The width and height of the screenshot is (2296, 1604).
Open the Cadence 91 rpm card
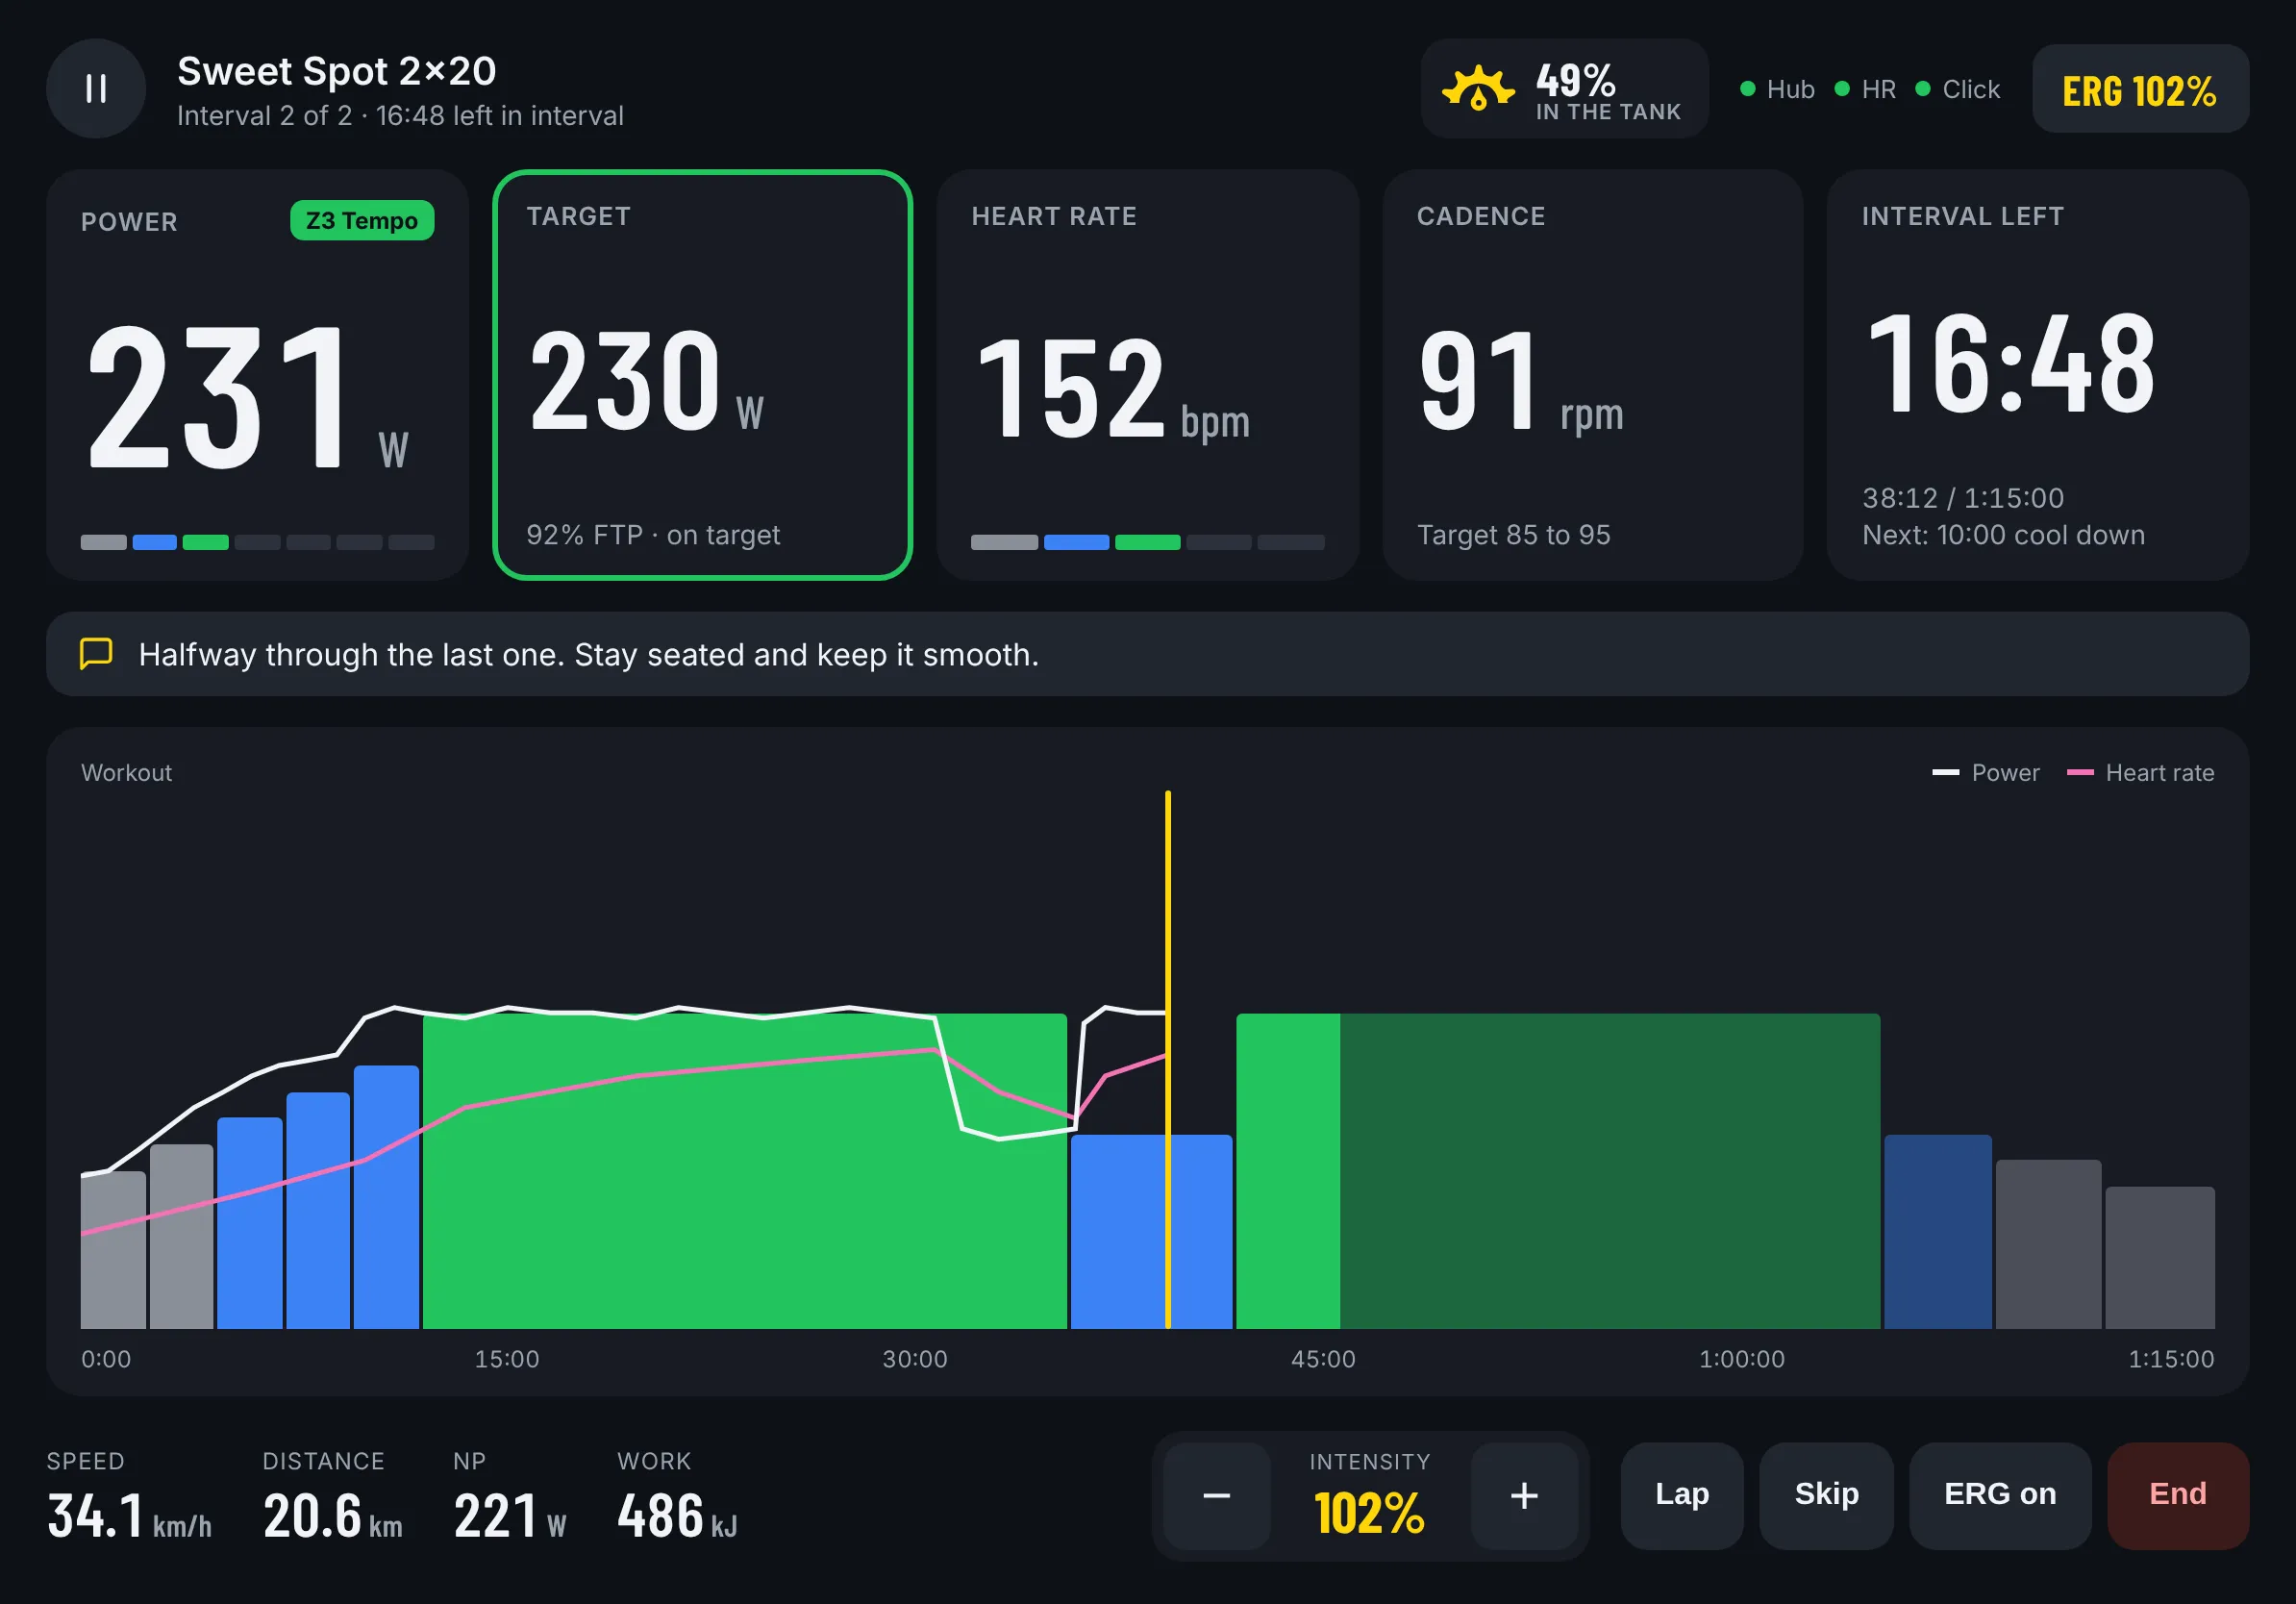[x=1592, y=375]
